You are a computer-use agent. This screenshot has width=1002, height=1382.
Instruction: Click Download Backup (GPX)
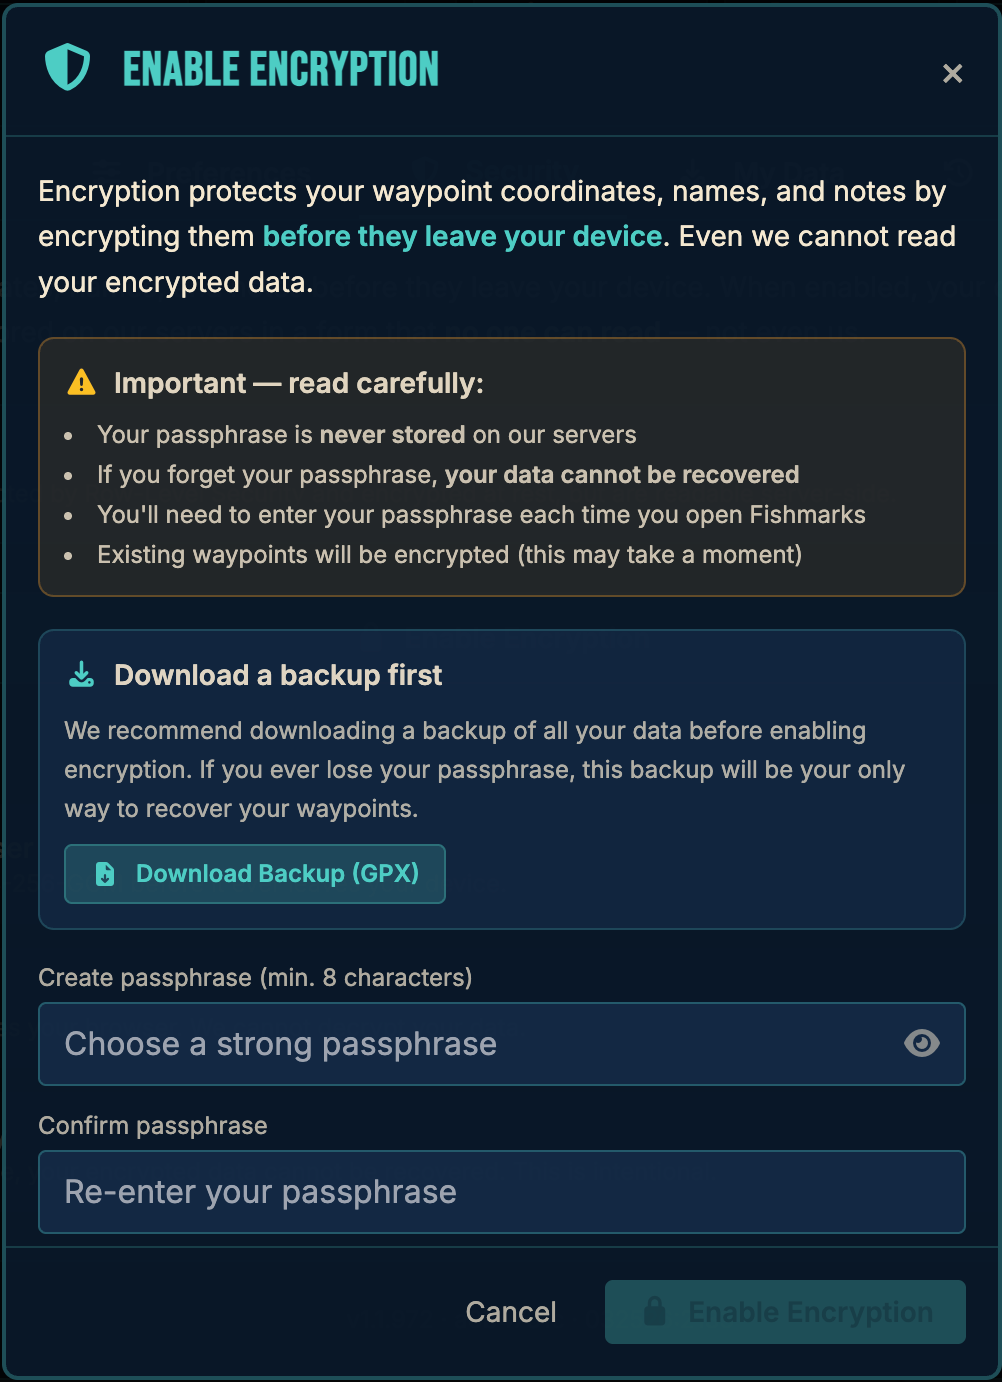(x=254, y=873)
